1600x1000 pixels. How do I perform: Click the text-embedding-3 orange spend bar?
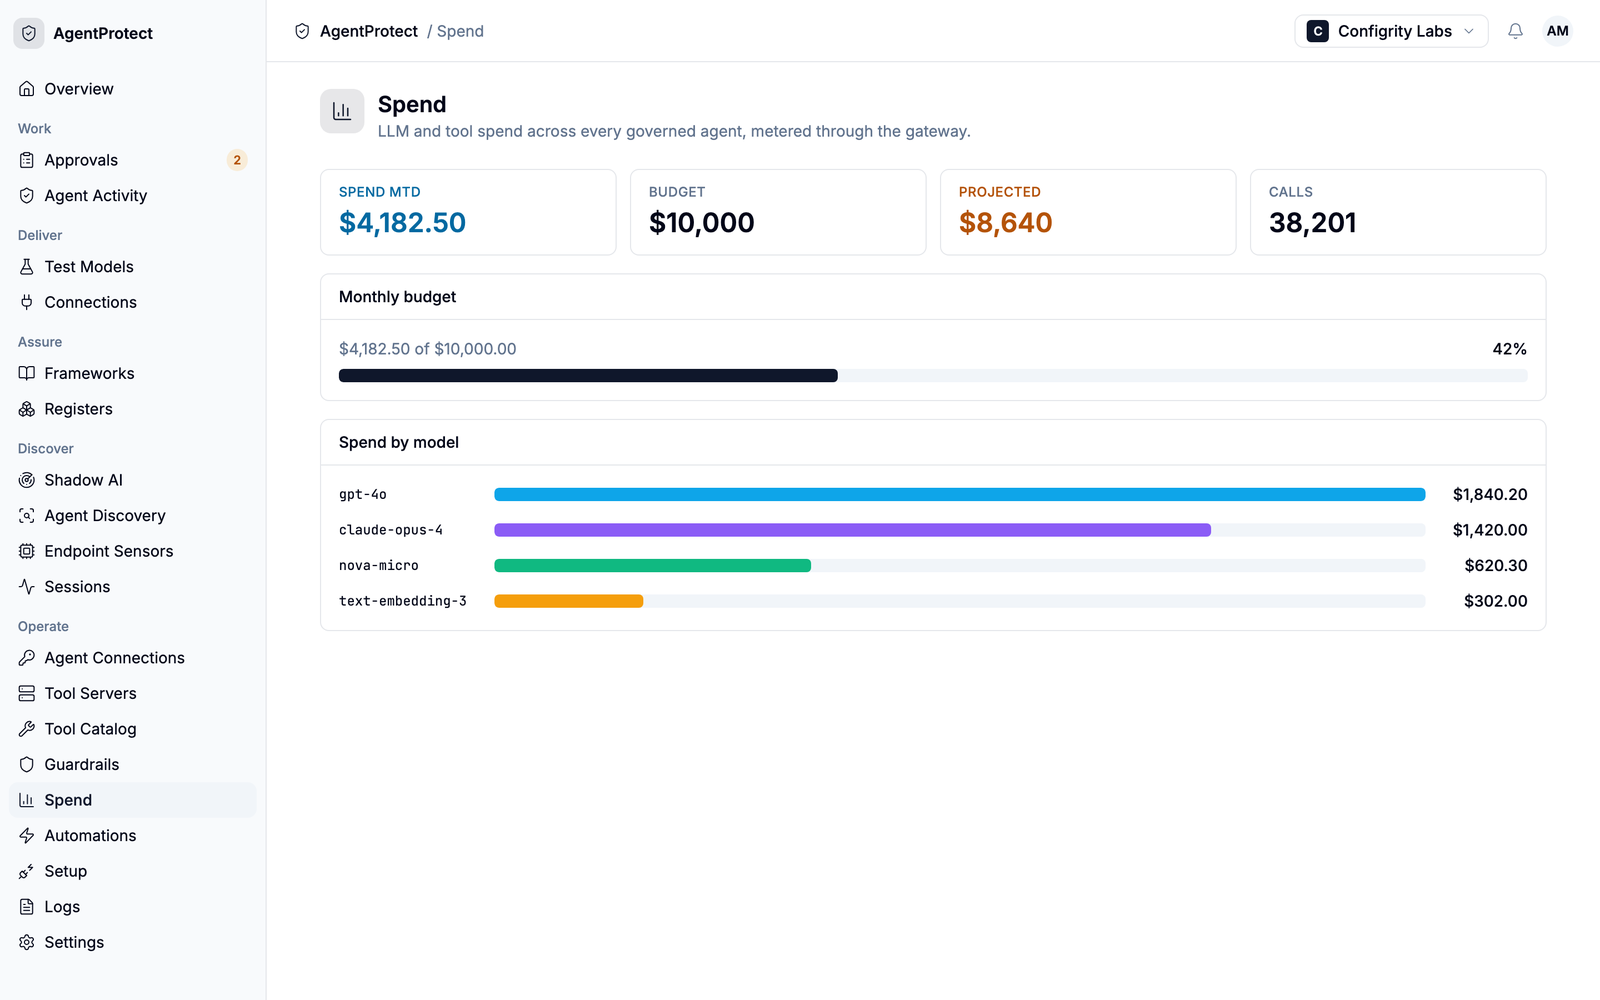point(568,601)
